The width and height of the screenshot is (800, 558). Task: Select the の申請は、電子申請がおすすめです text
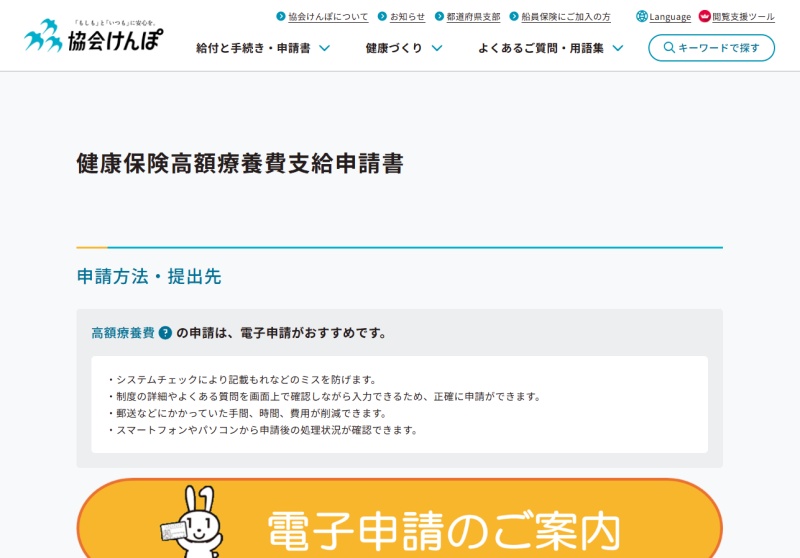[282, 333]
